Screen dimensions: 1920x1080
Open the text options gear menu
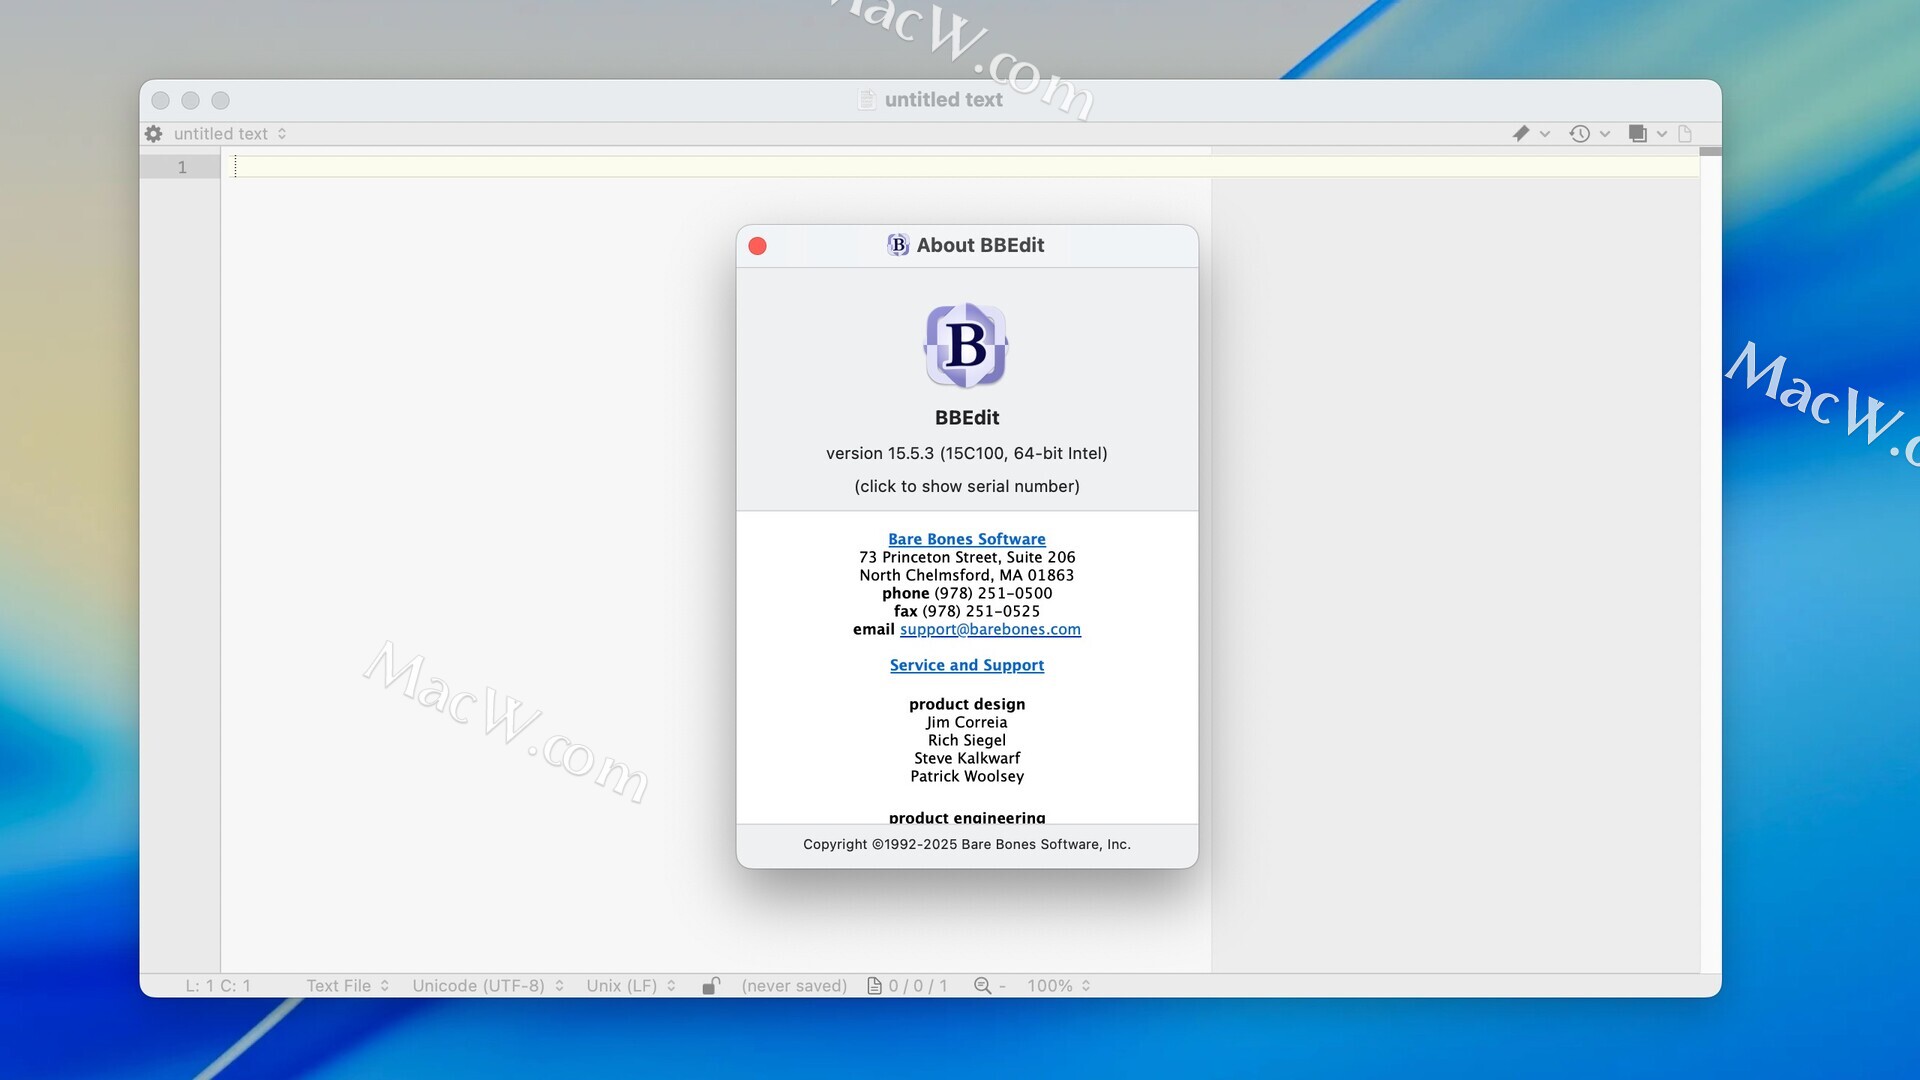tap(153, 133)
